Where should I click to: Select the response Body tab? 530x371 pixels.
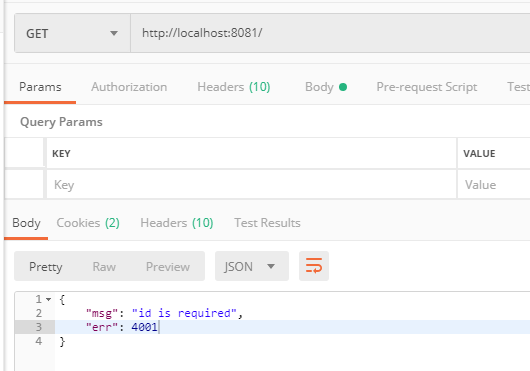click(x=26, y=223)
